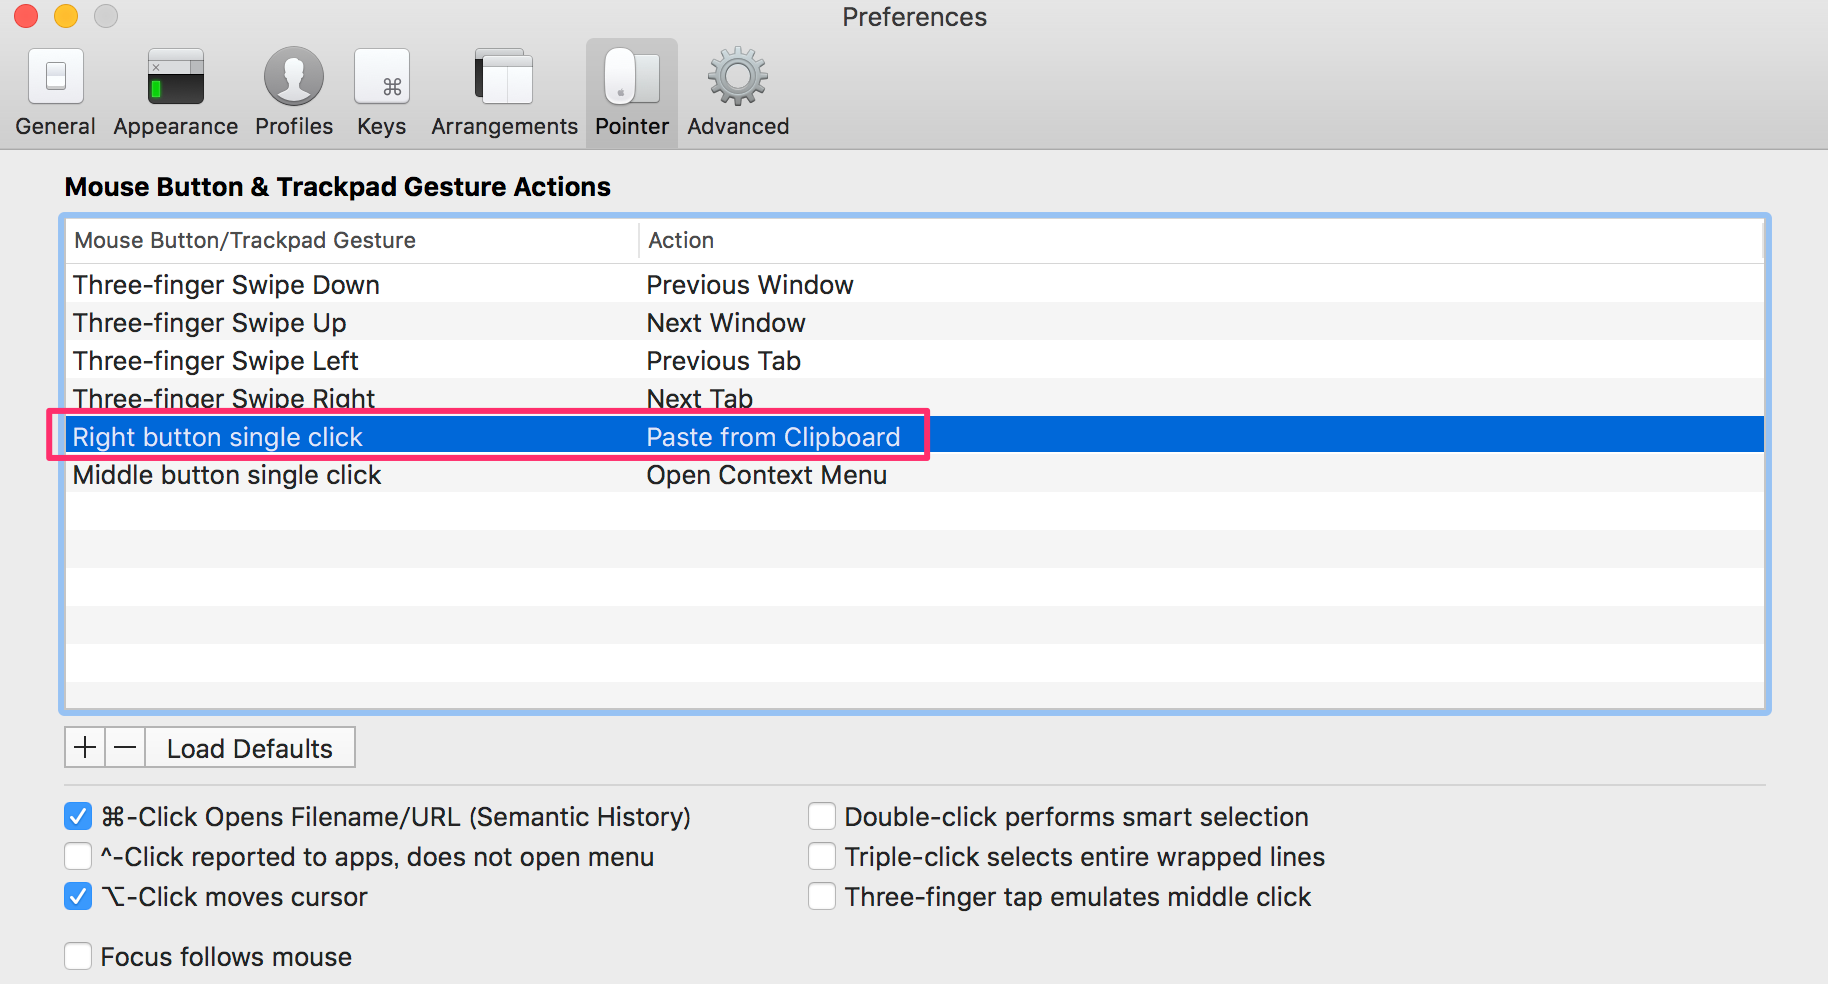The width and height of the screenshot is (1828, 984).
Task: Click the minus button to remove a gesture
Action: (x=124, y=747)
